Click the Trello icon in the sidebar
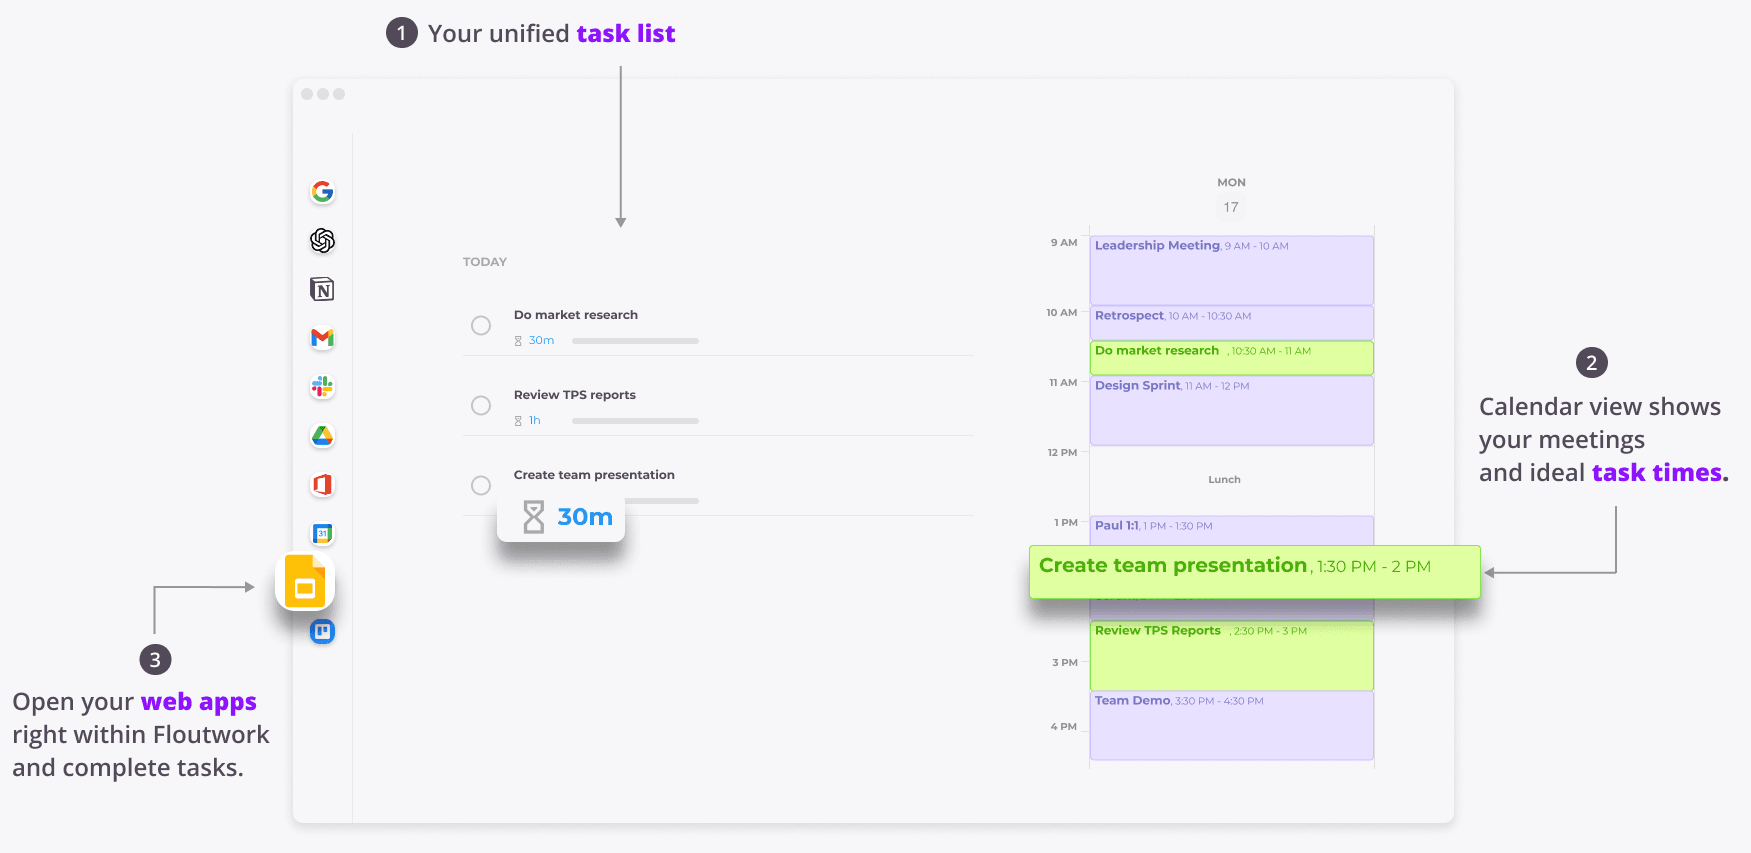1751x853 pixels. pos(322,632)
